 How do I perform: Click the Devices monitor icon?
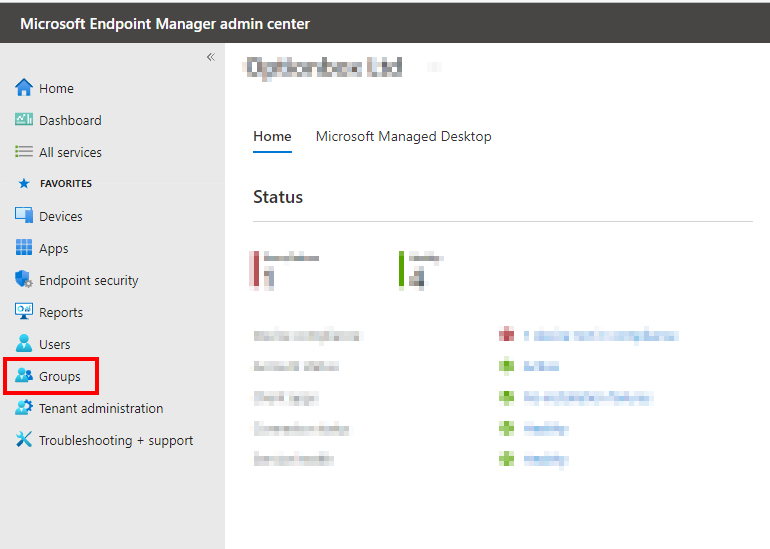pyautogui.click(x=24, y=216)
